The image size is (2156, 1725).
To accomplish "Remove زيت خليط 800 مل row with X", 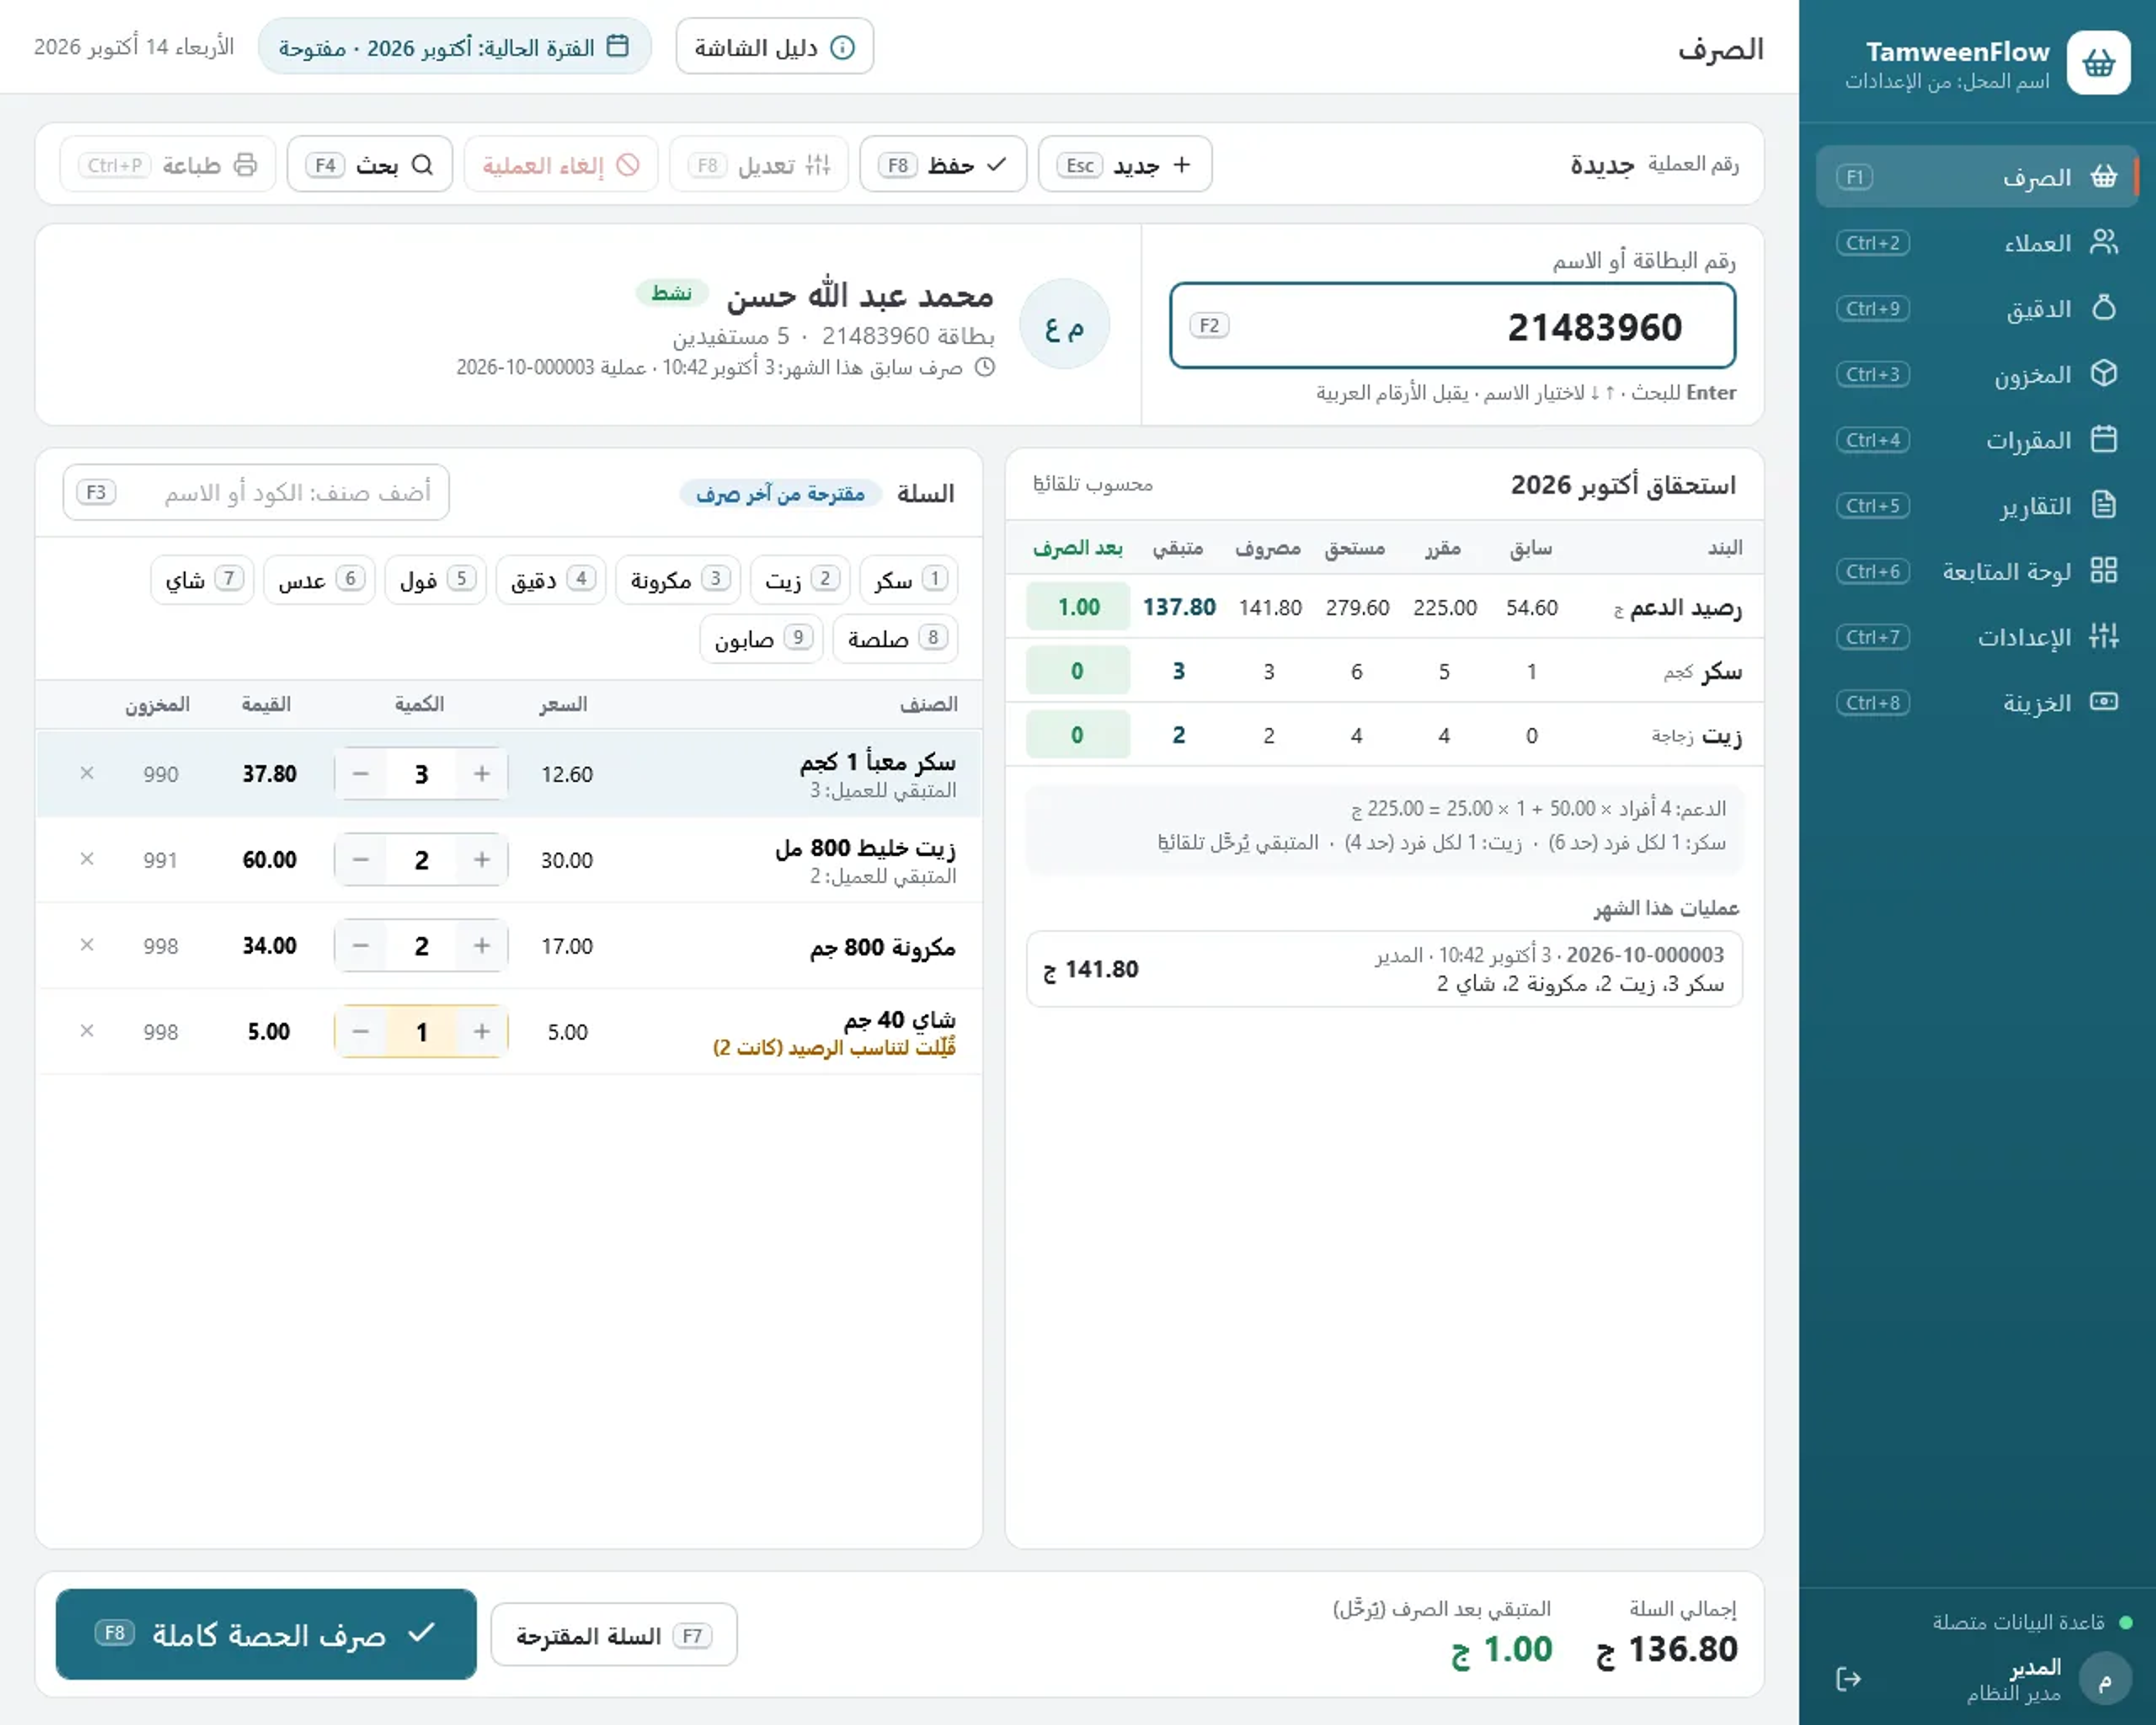I will 87,859.
